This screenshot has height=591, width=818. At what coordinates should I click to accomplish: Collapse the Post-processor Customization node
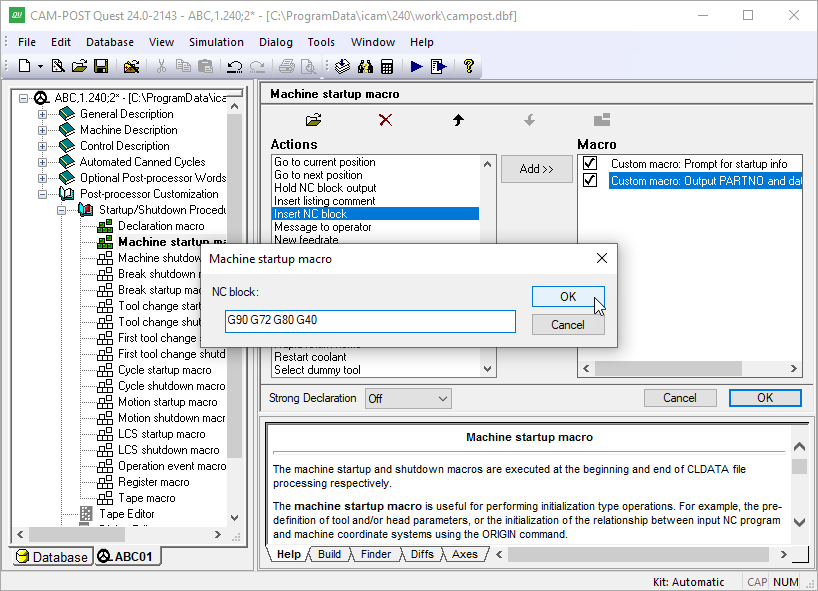point(42,194)
